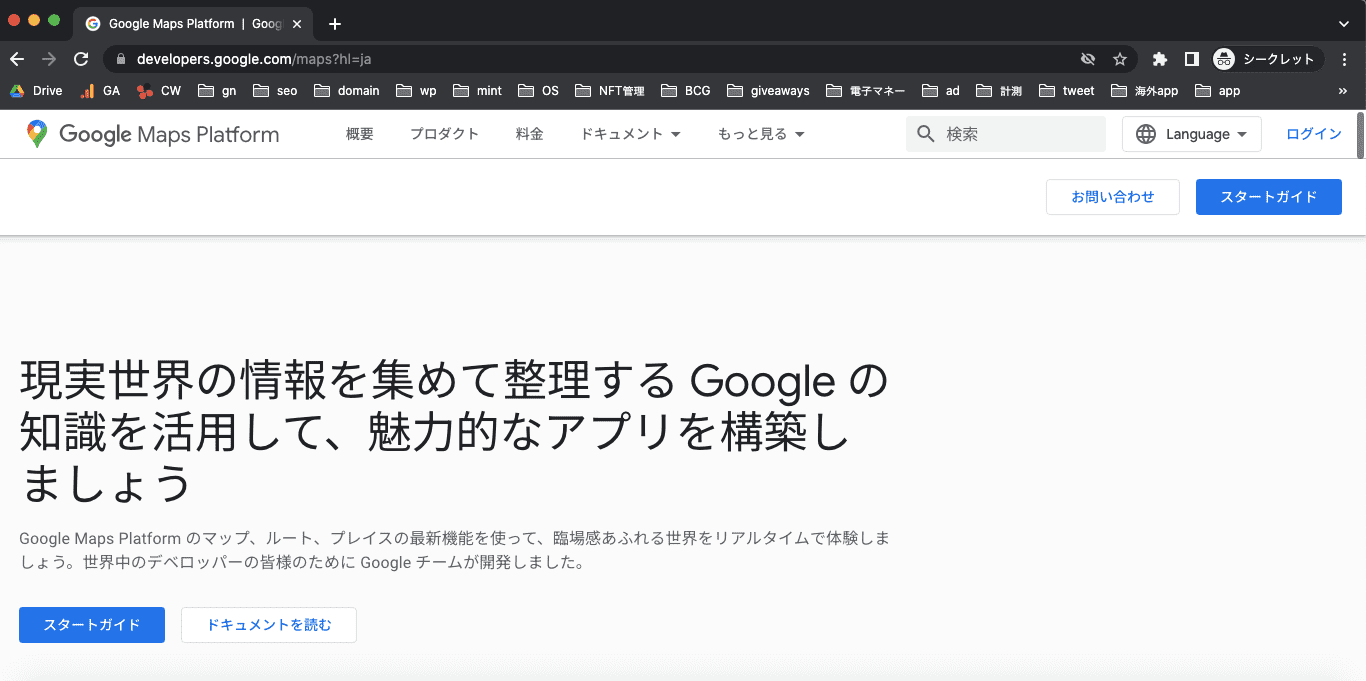Open the seo bookmark folder

(275, 91)
